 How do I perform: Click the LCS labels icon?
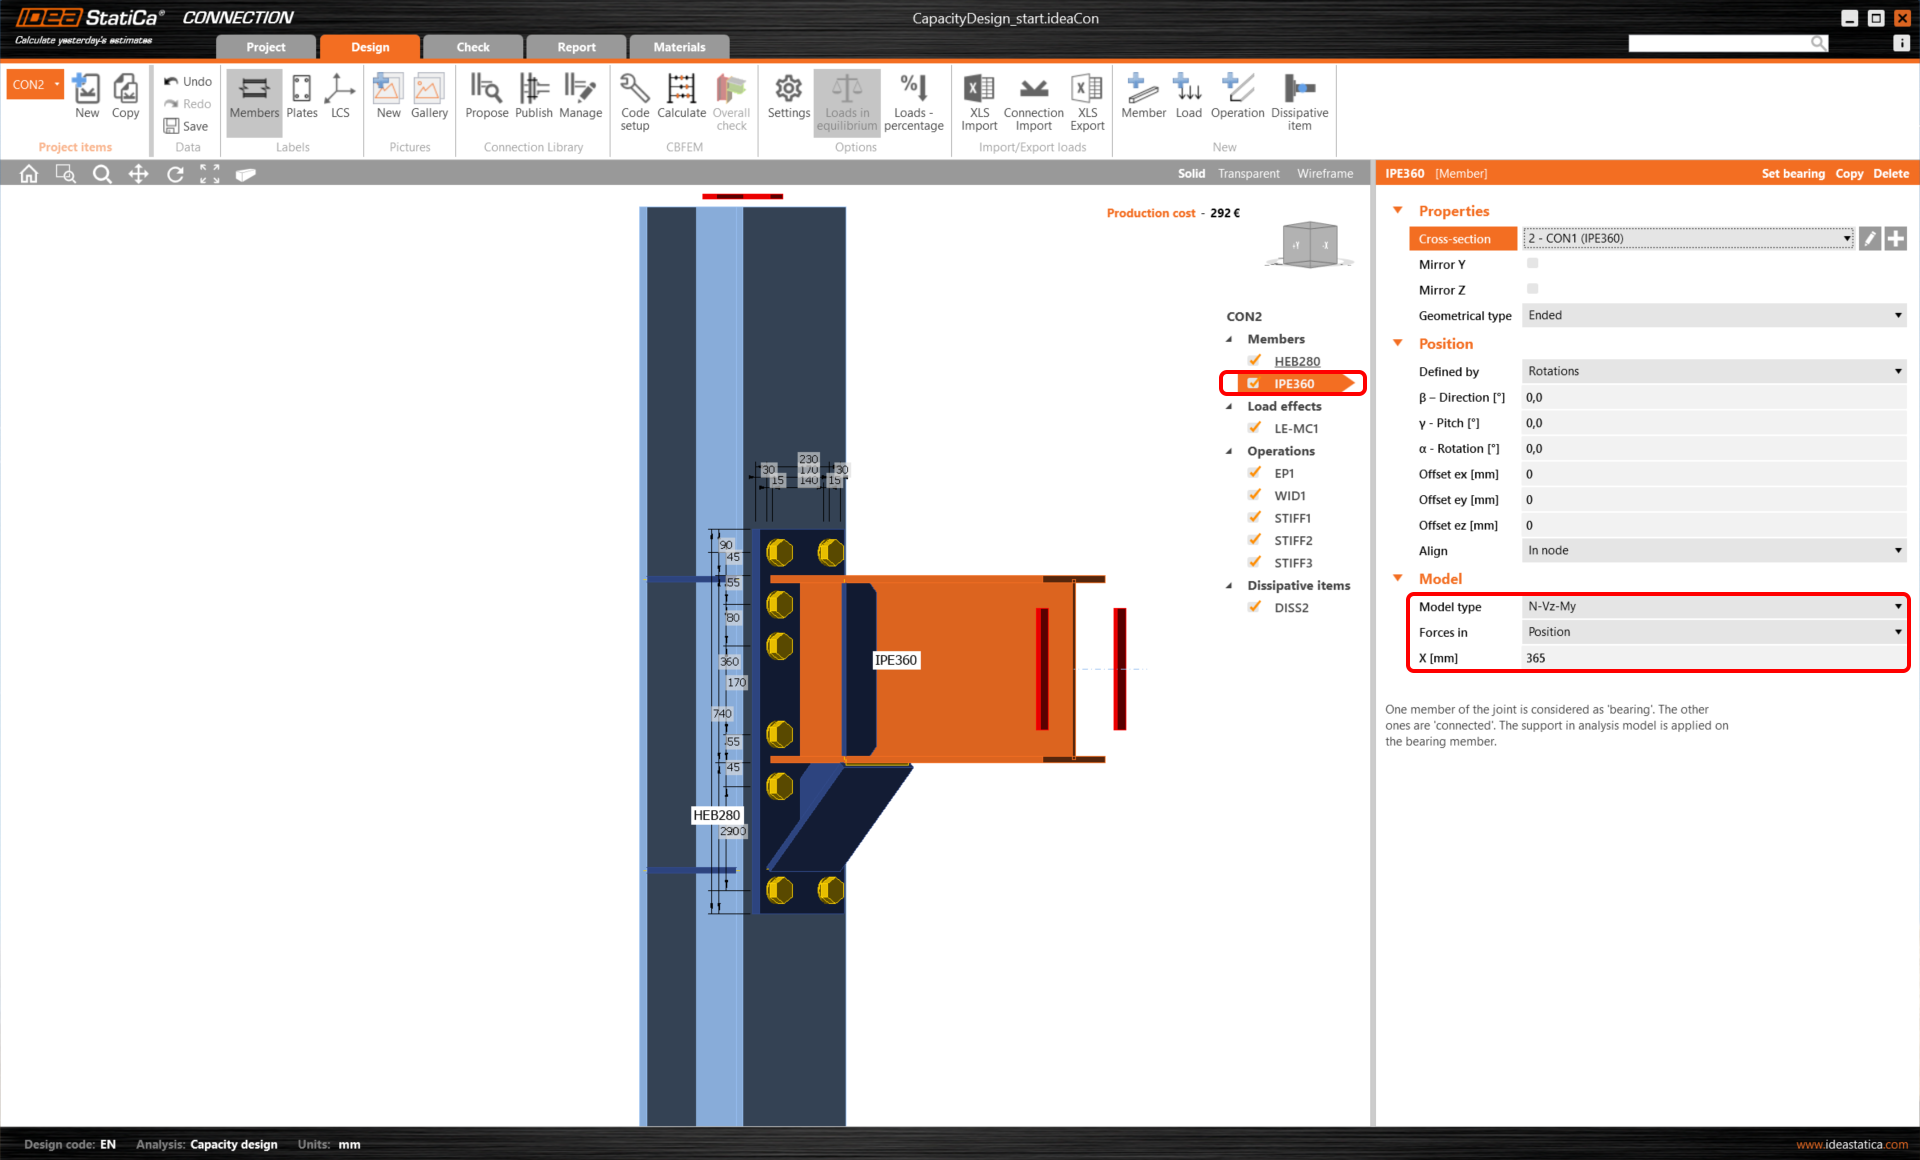pos(340,100)
